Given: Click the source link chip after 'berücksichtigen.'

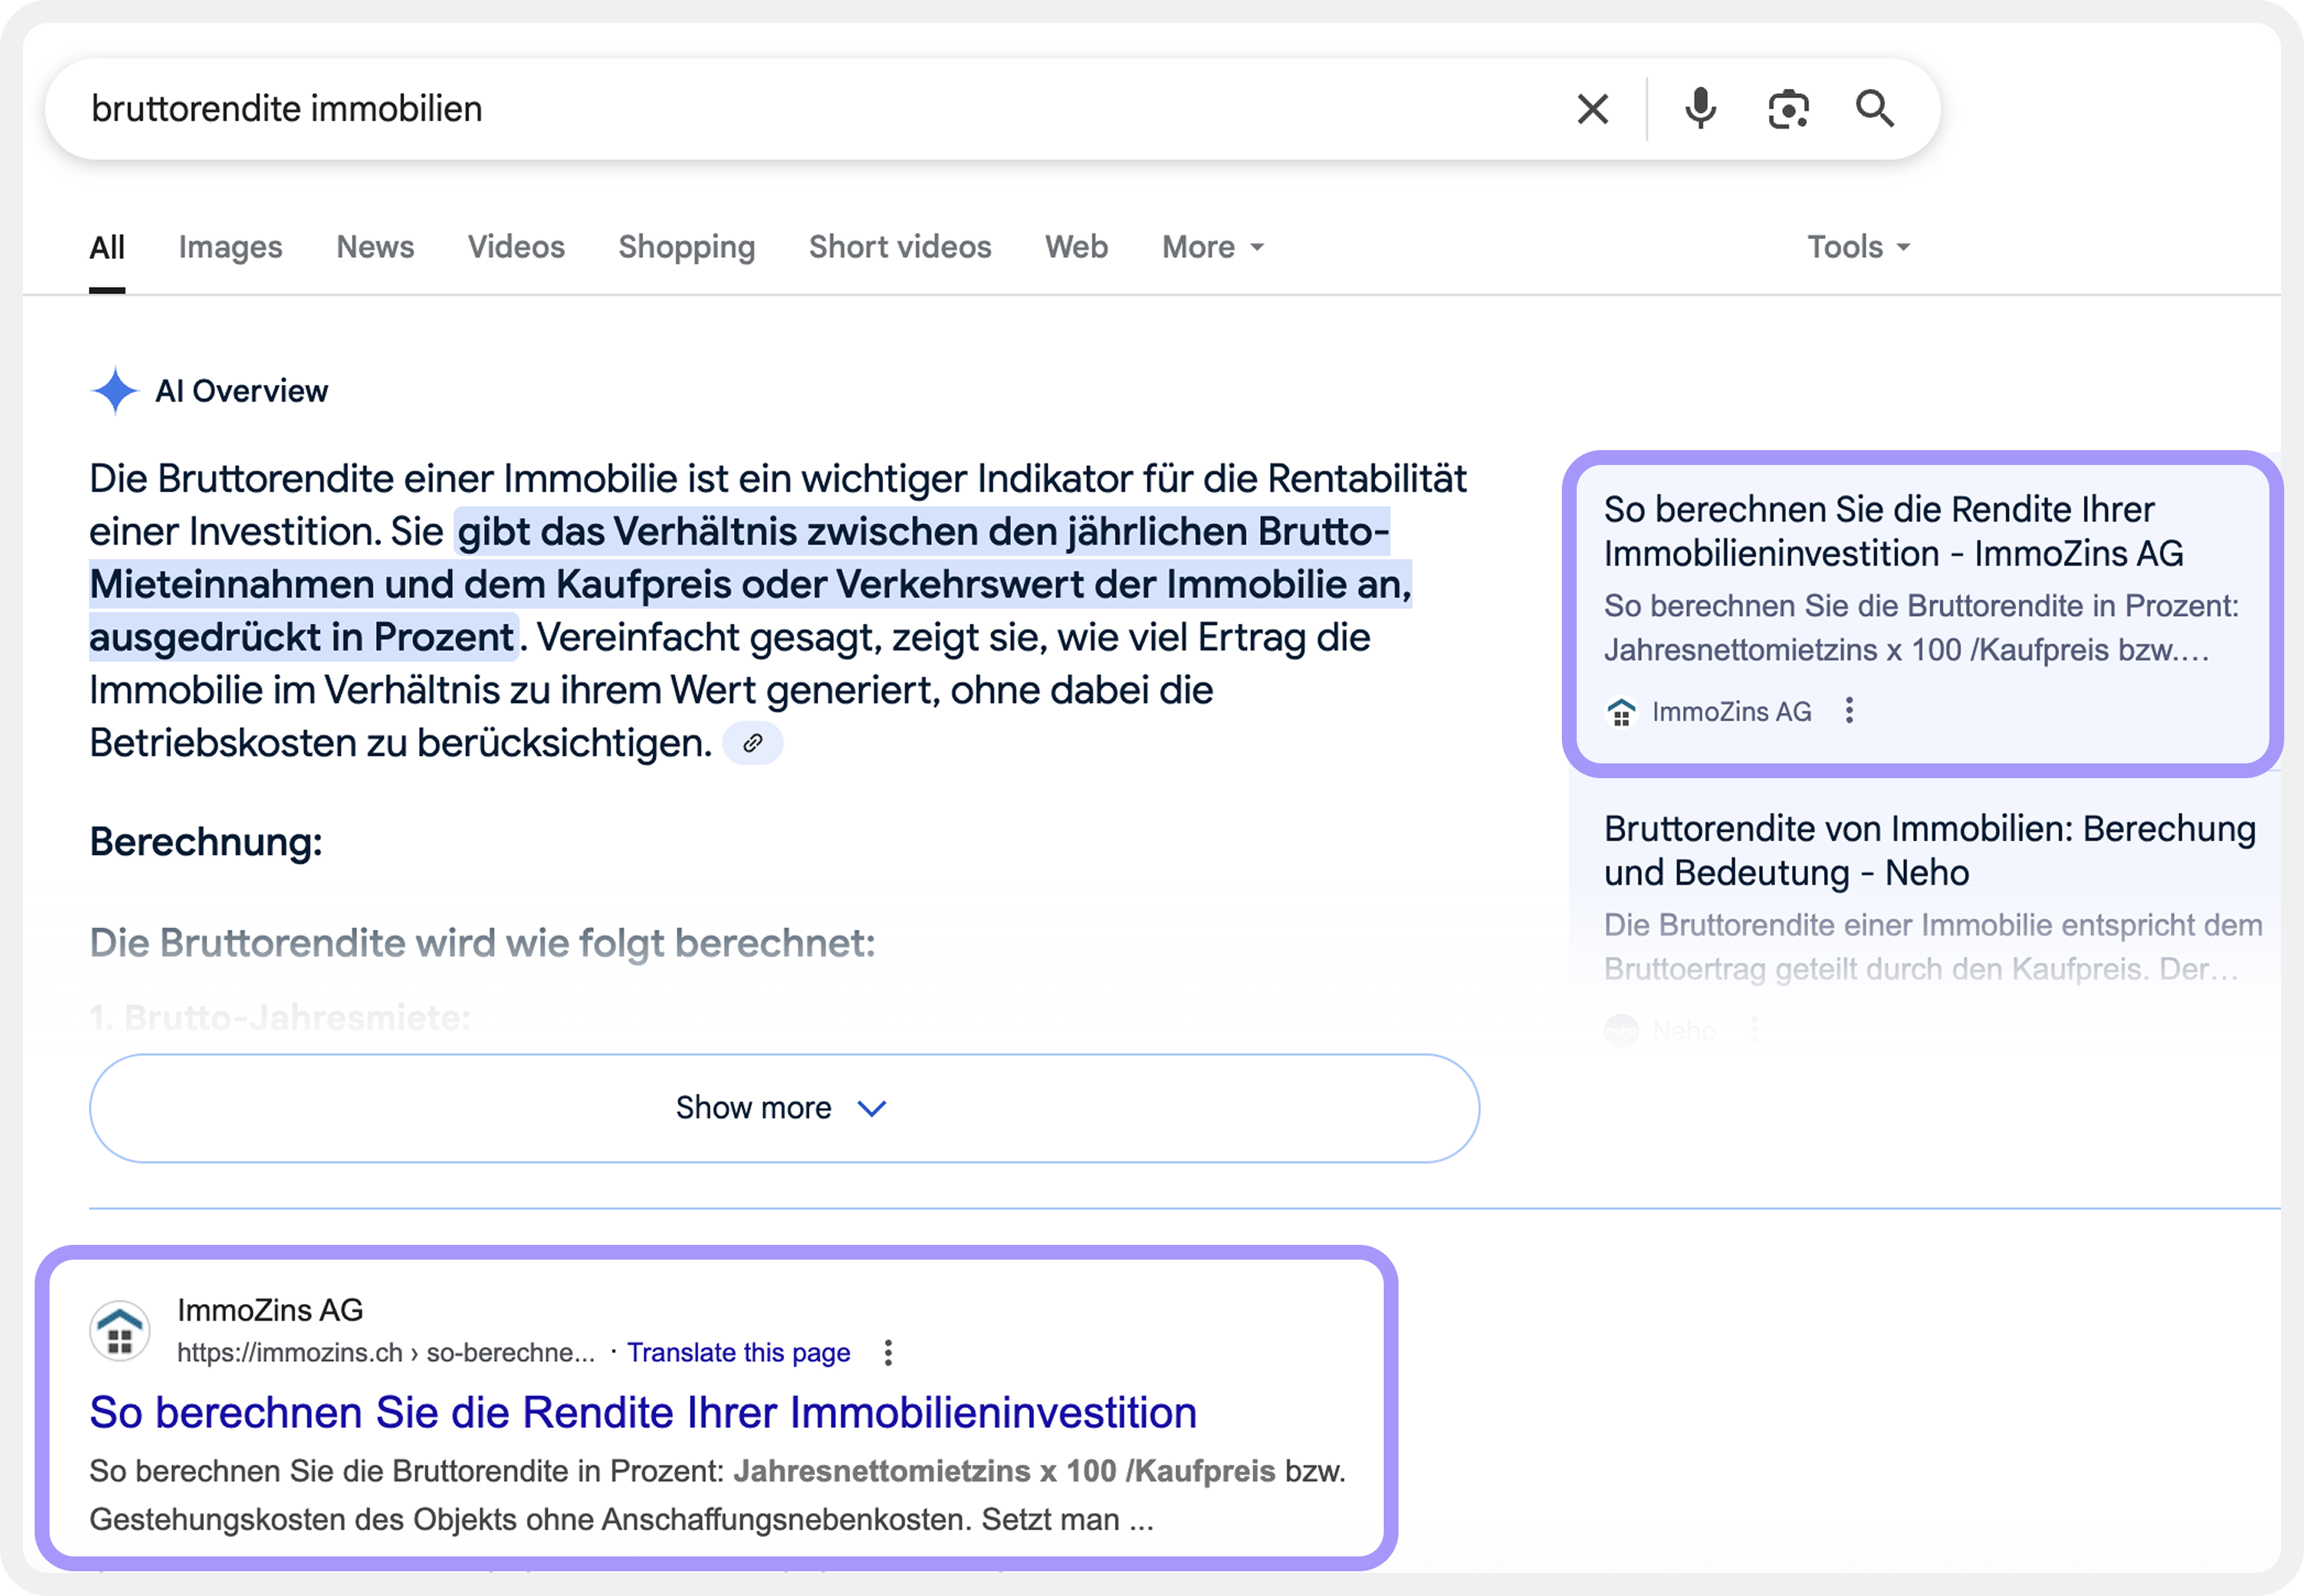Looking at the screenshot, I should (753, 743).
